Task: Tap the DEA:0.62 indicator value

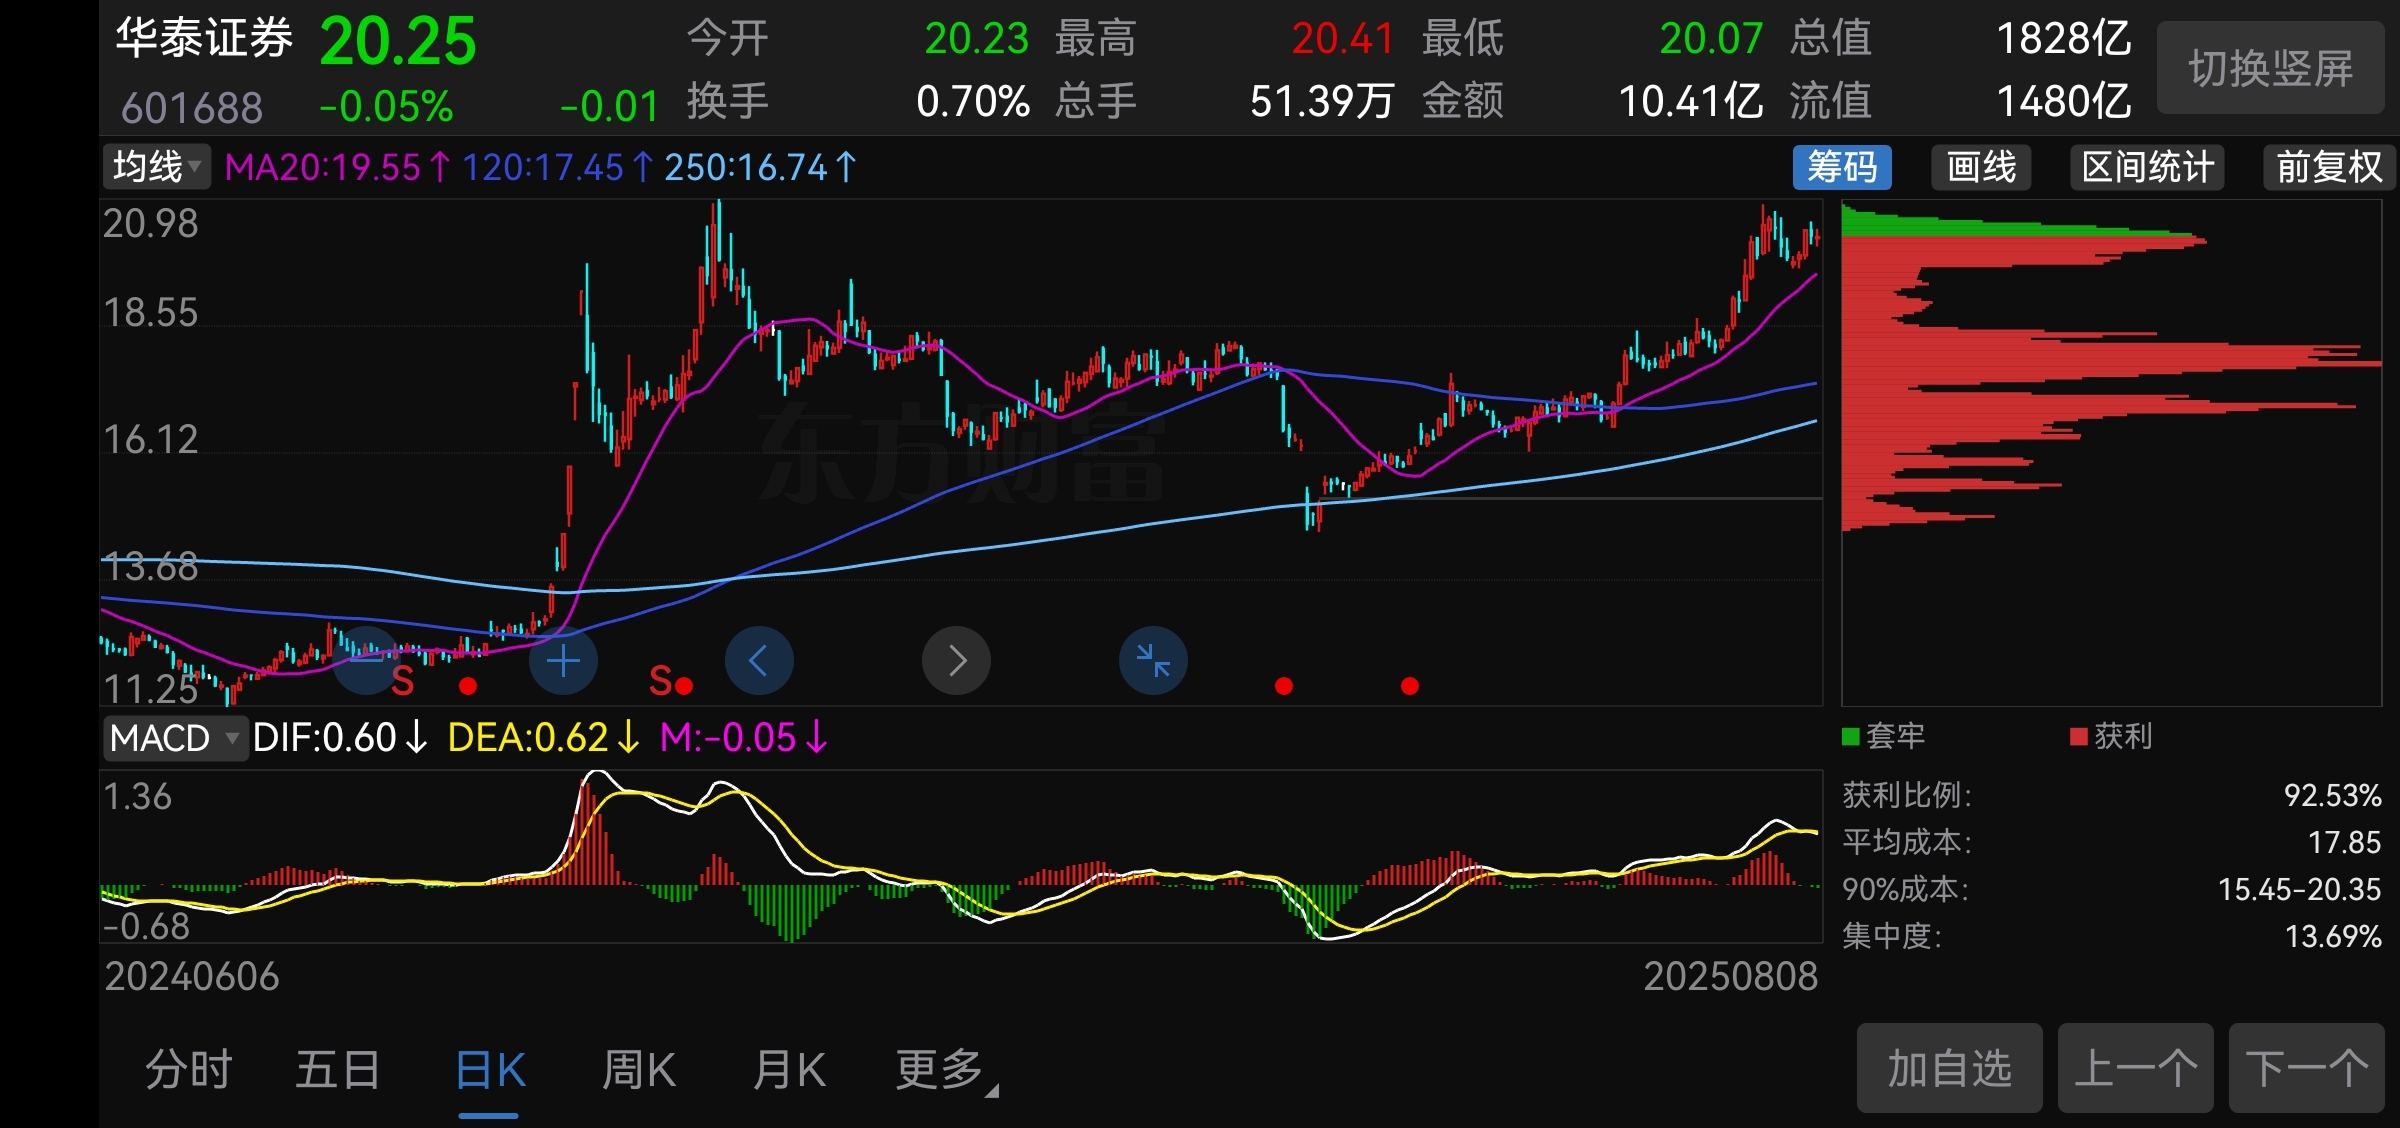Action: coord(544,738)
